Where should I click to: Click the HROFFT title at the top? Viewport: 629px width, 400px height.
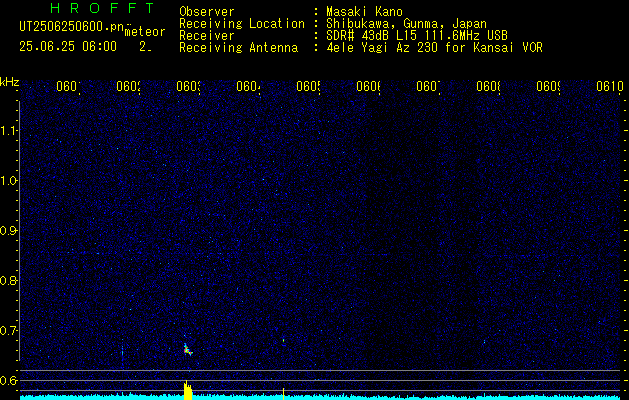click(x=103, y=8)
